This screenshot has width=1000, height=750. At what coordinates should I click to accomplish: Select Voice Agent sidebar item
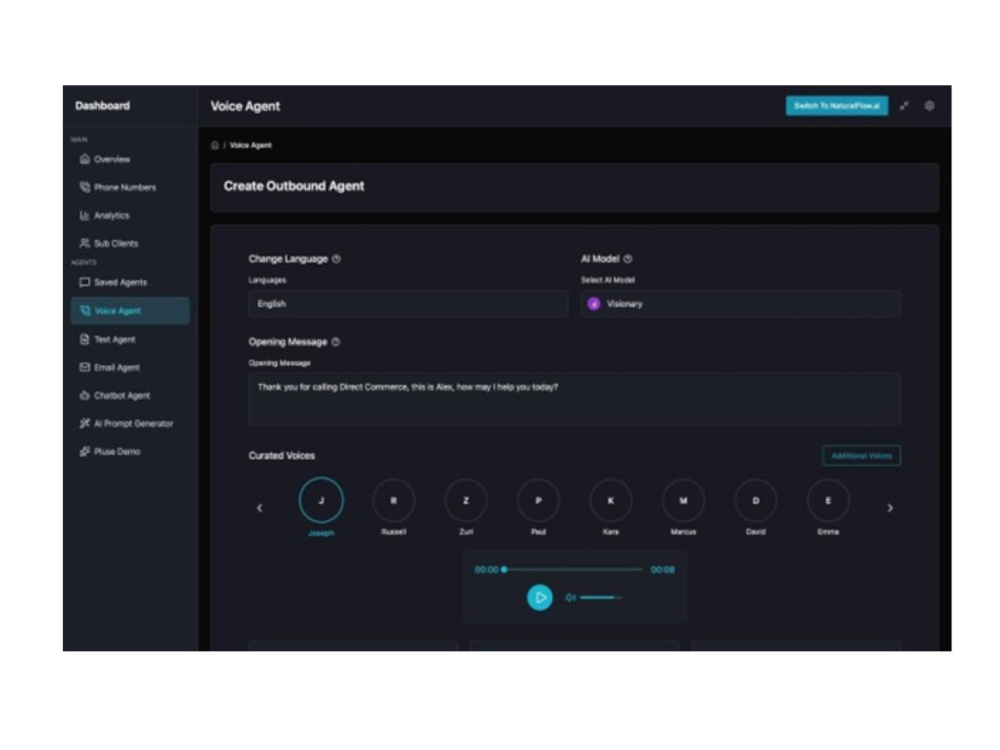point(130,311)
